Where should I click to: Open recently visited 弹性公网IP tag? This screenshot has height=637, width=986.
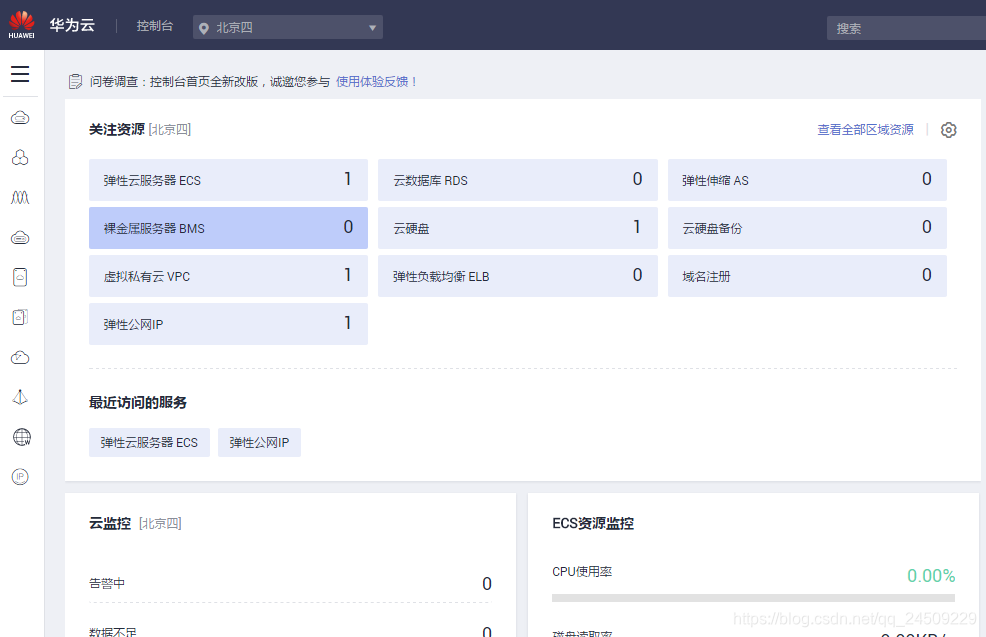pos(259,443)
